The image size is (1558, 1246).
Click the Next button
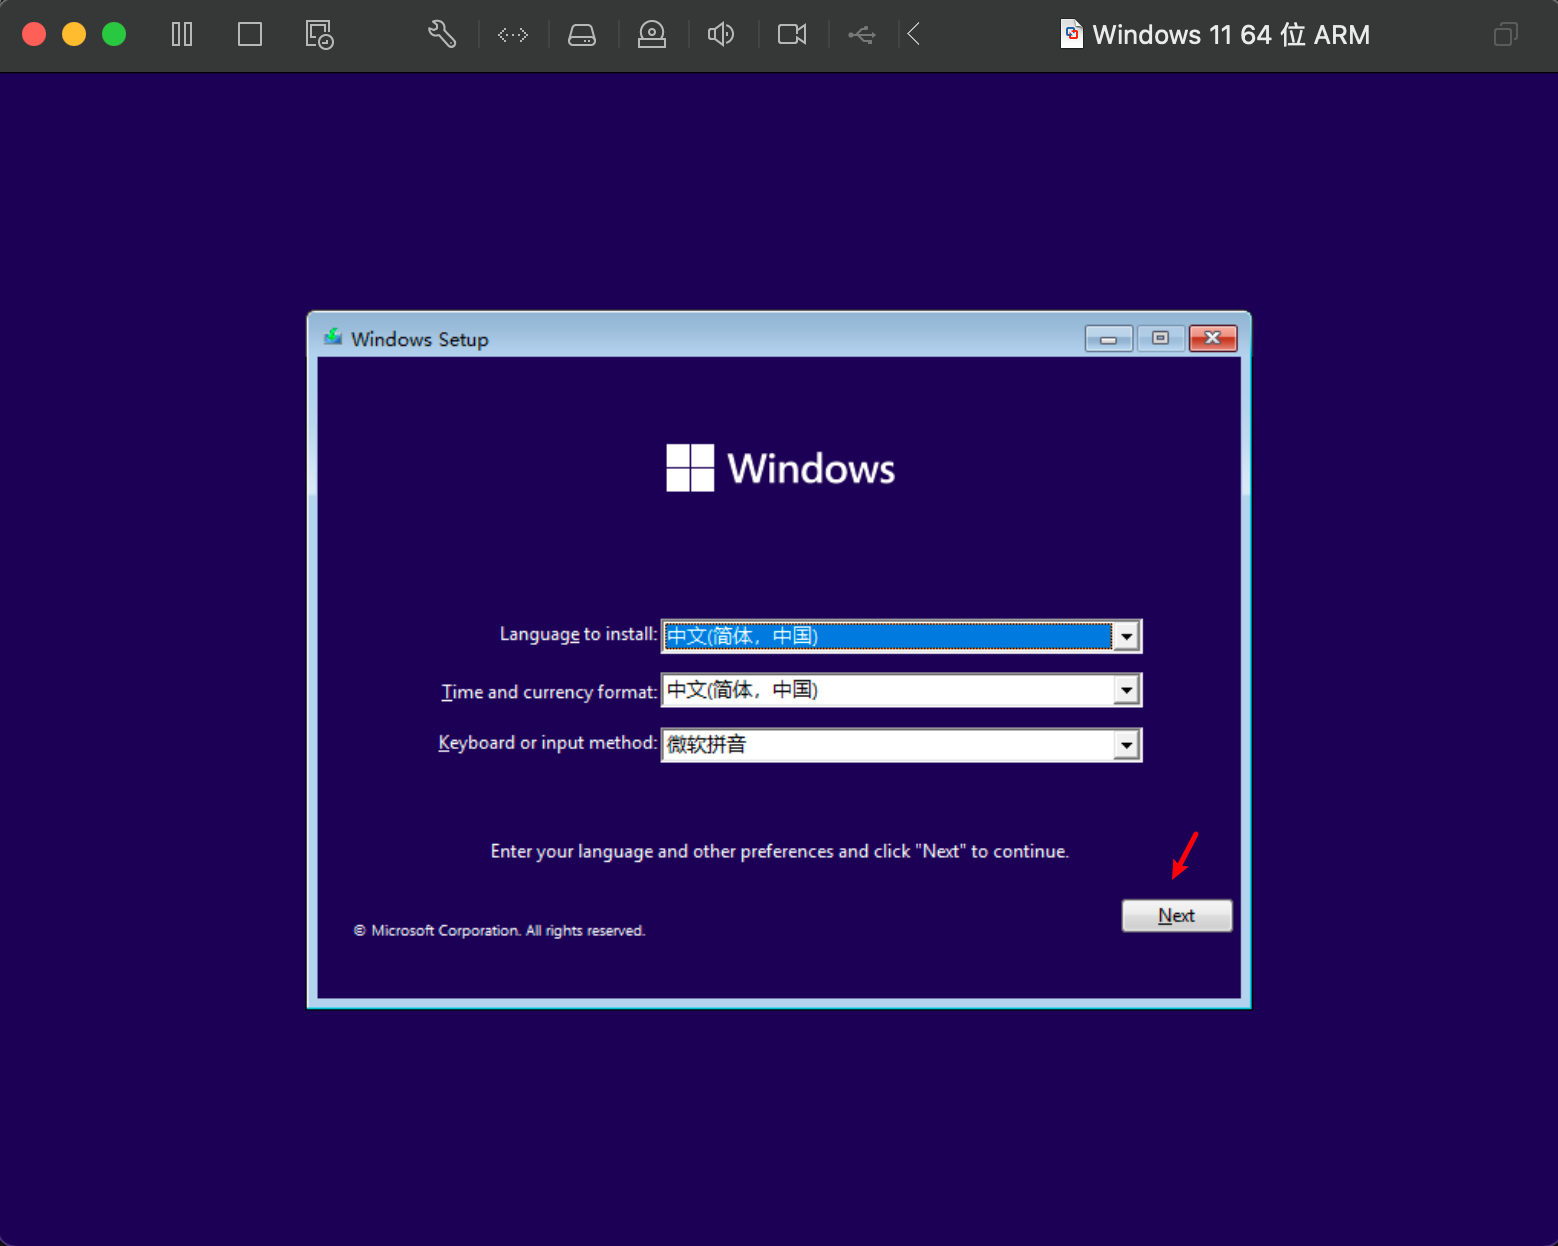(1176, 916)
